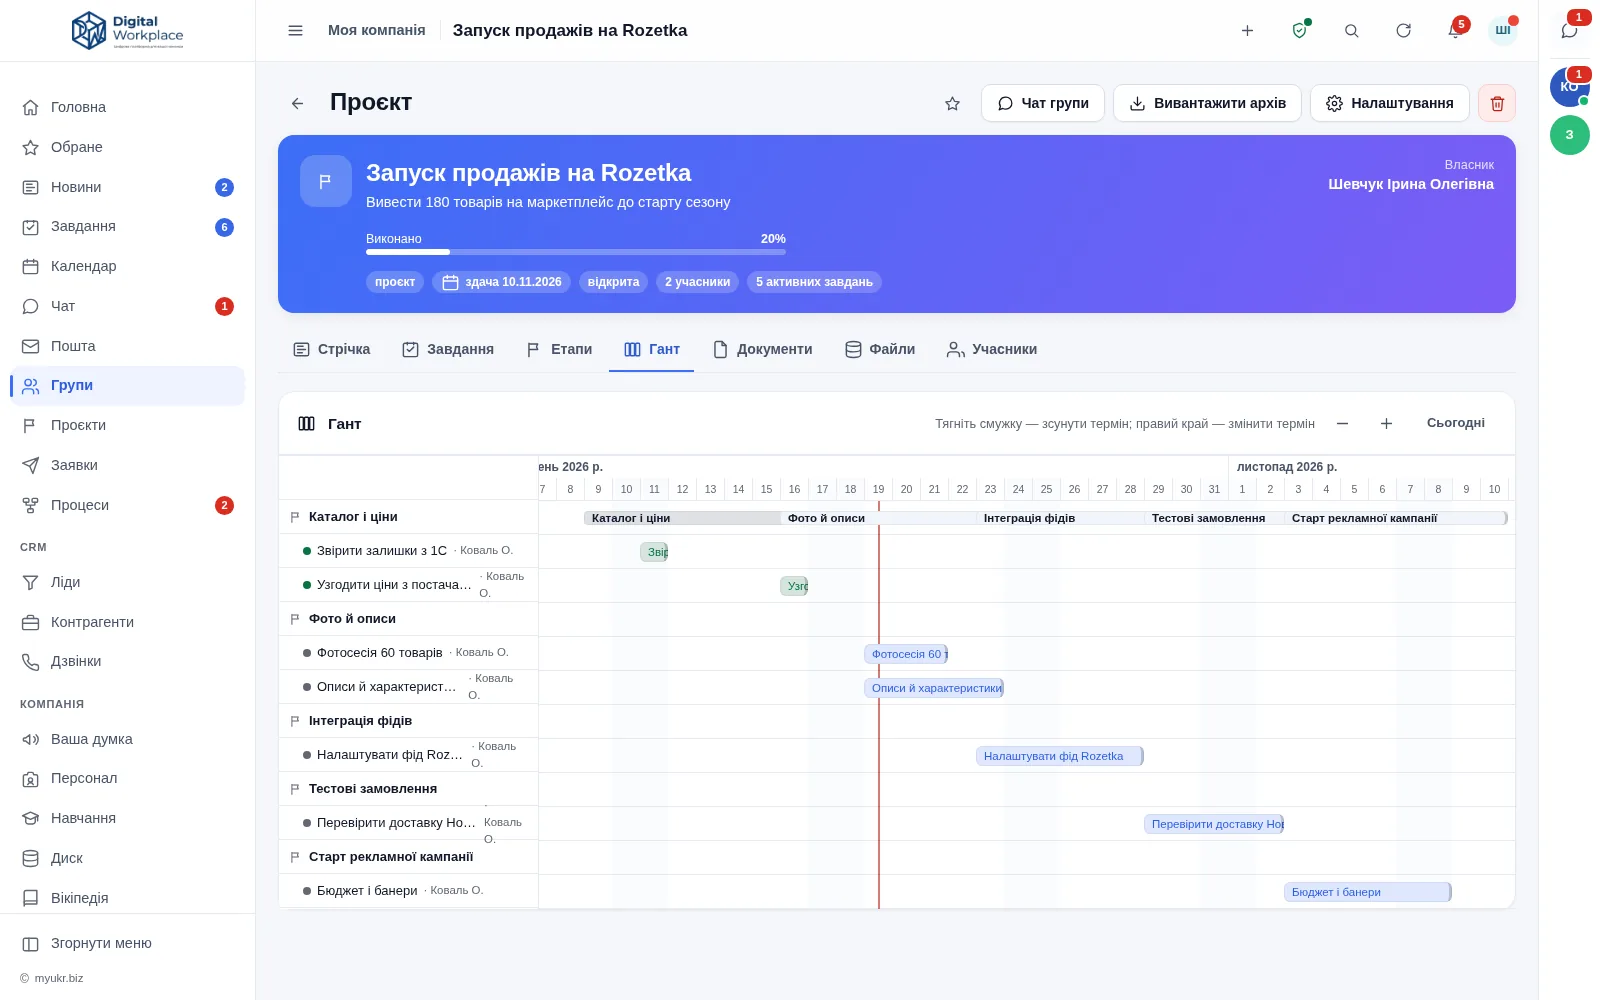Image resolution: width=1600 pixels, height=1000 pixels.
Task: Collapse the sidebar via Згорнути меню
Action: 128,943
